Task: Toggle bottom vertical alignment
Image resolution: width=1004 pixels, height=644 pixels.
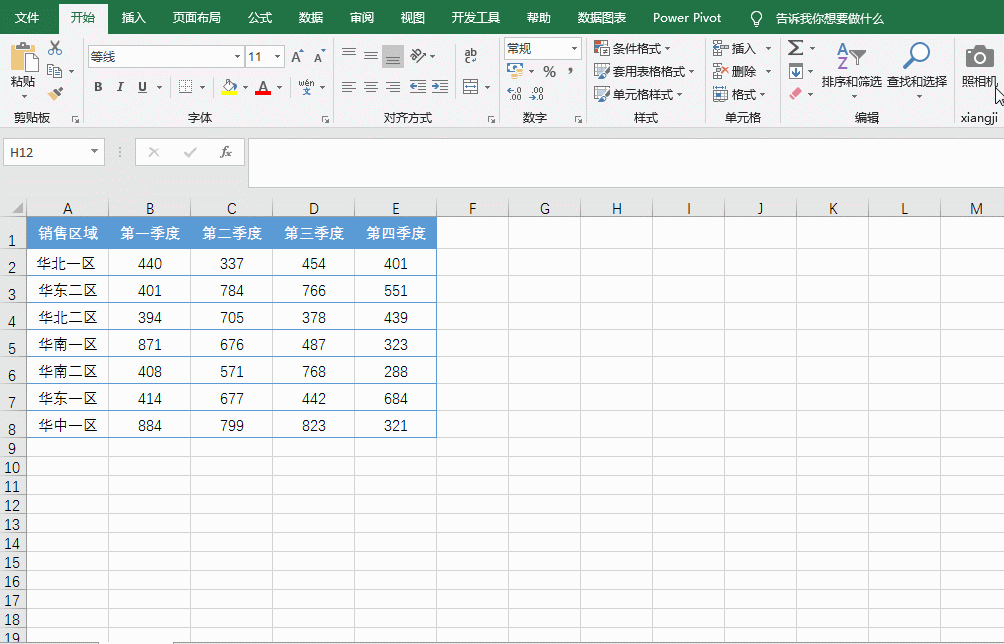Action: 393,56
